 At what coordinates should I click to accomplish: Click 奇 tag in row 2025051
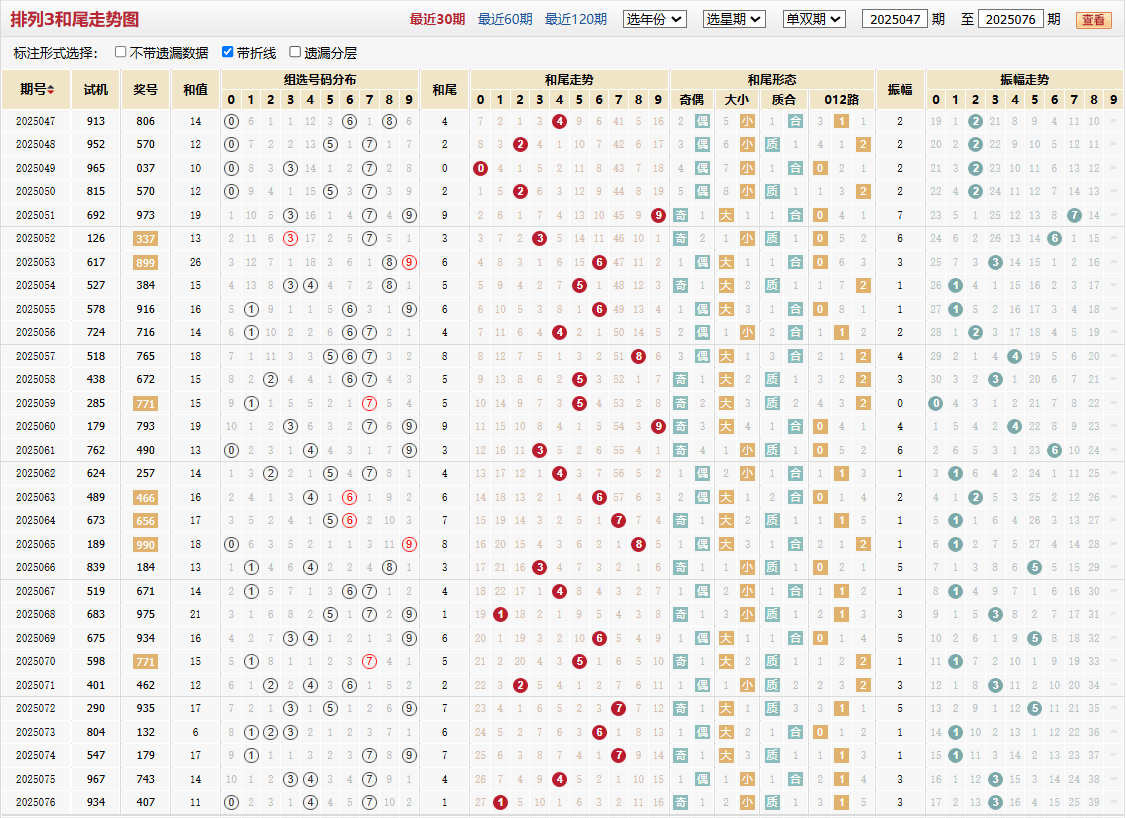[x=681, y=215]
